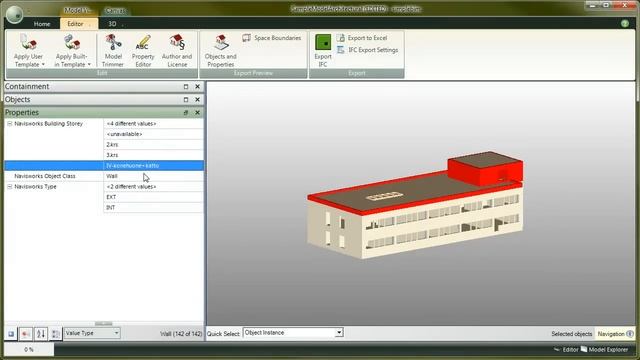
Task: Open the Model Explorer status bar link
Action: point(604,350)
